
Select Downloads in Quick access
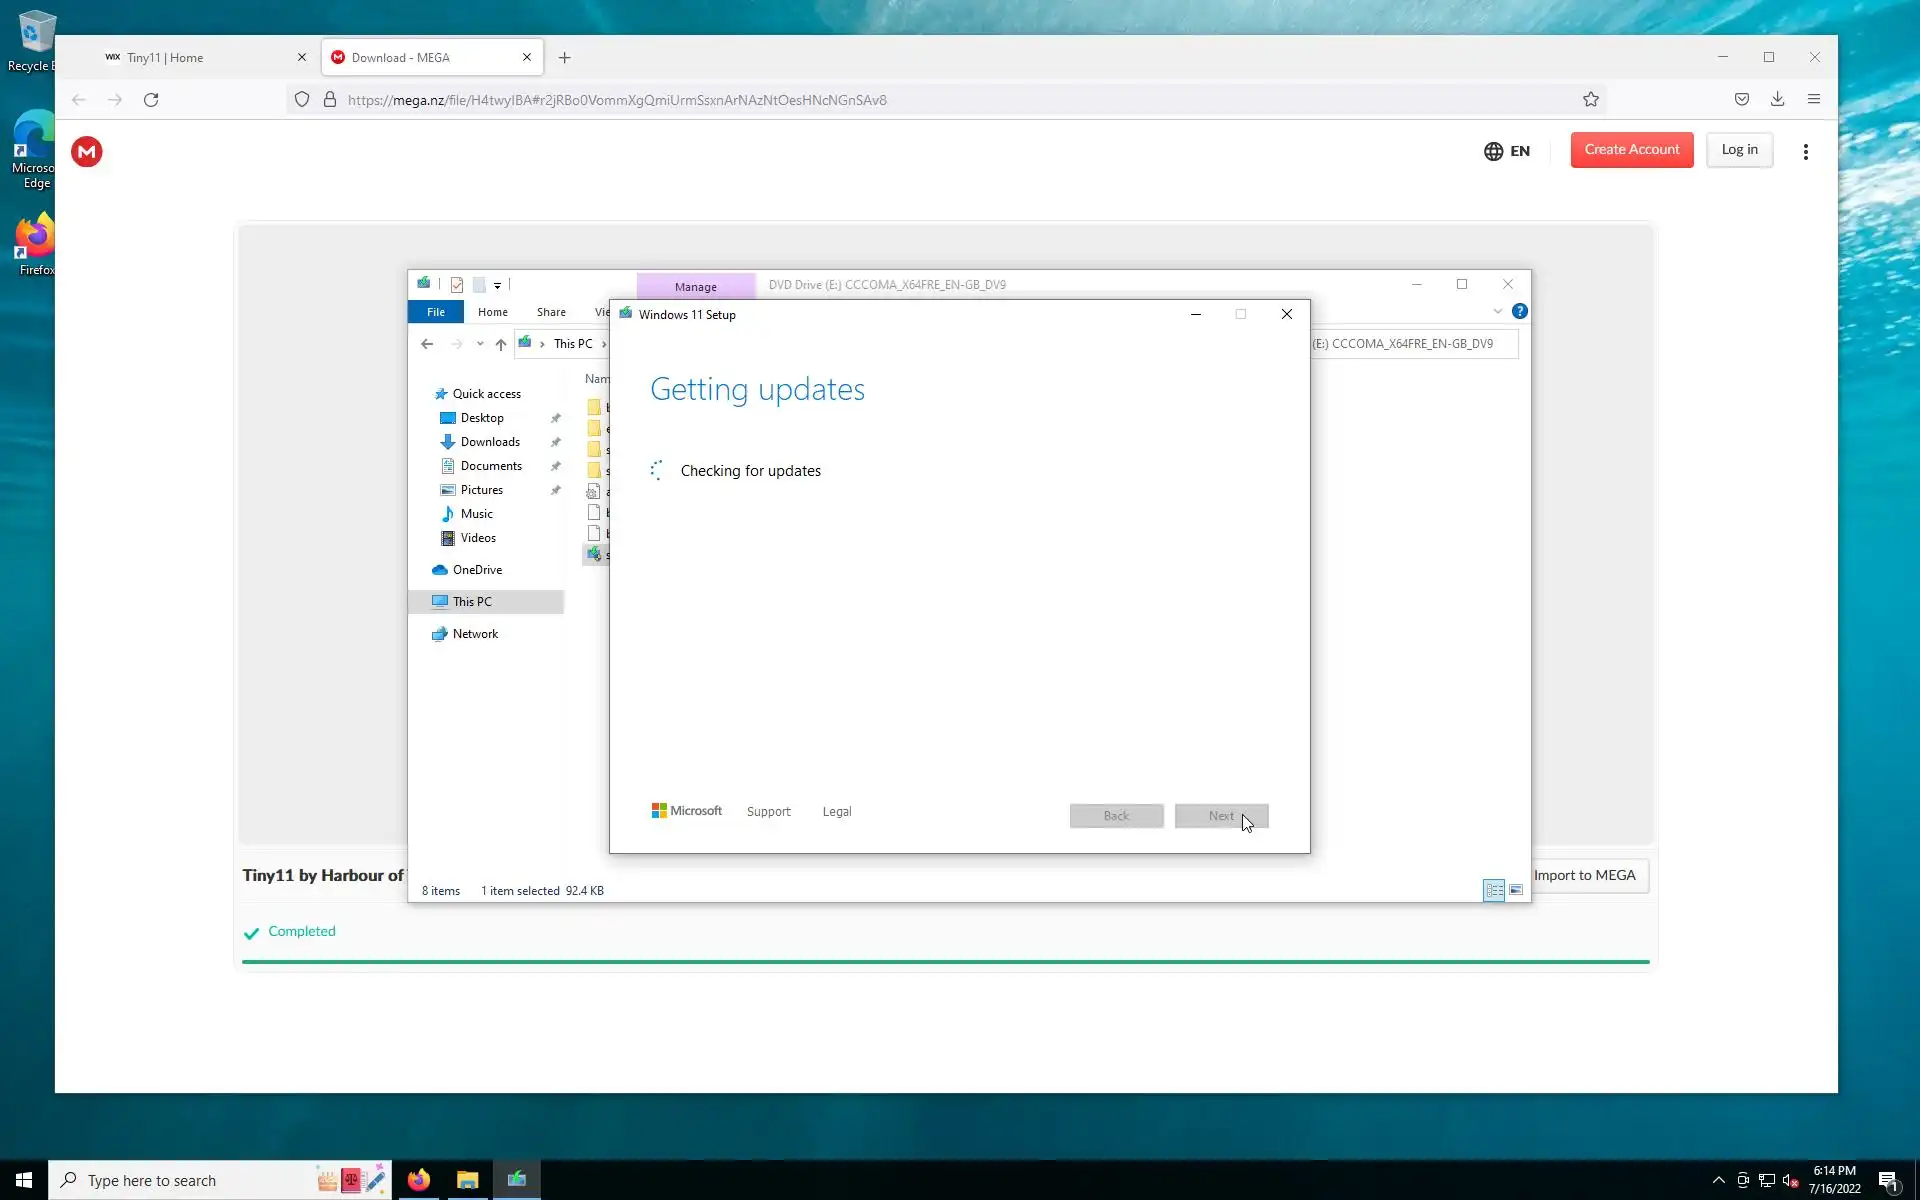(490, 442)
